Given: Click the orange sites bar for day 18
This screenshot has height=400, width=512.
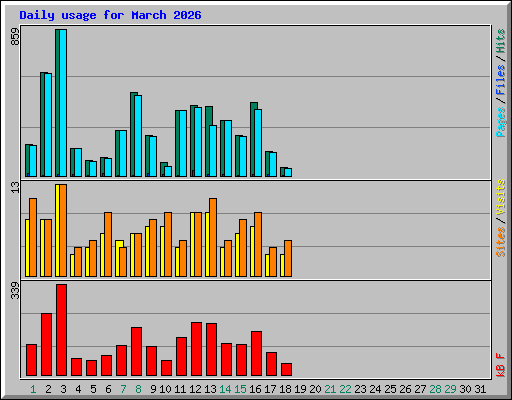Looking at the screenshot, I should click(x=288, y=258).
